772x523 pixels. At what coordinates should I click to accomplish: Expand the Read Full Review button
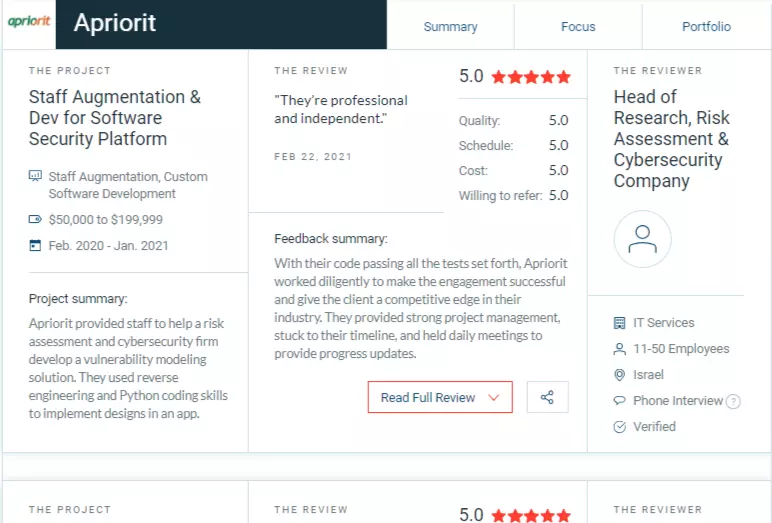tap(440, 397)
